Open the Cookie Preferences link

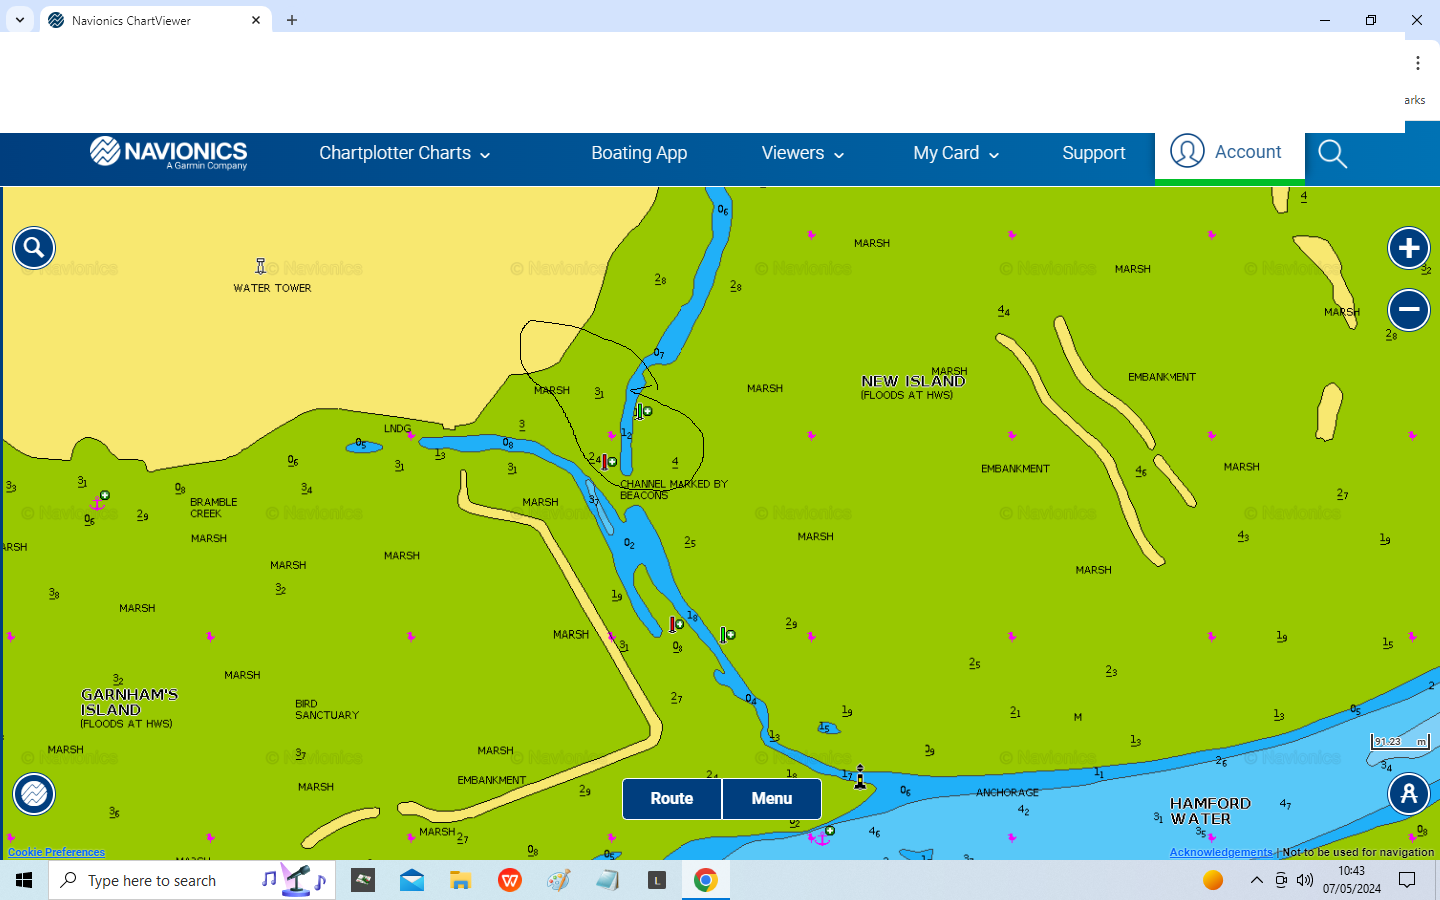click(56, 852)
